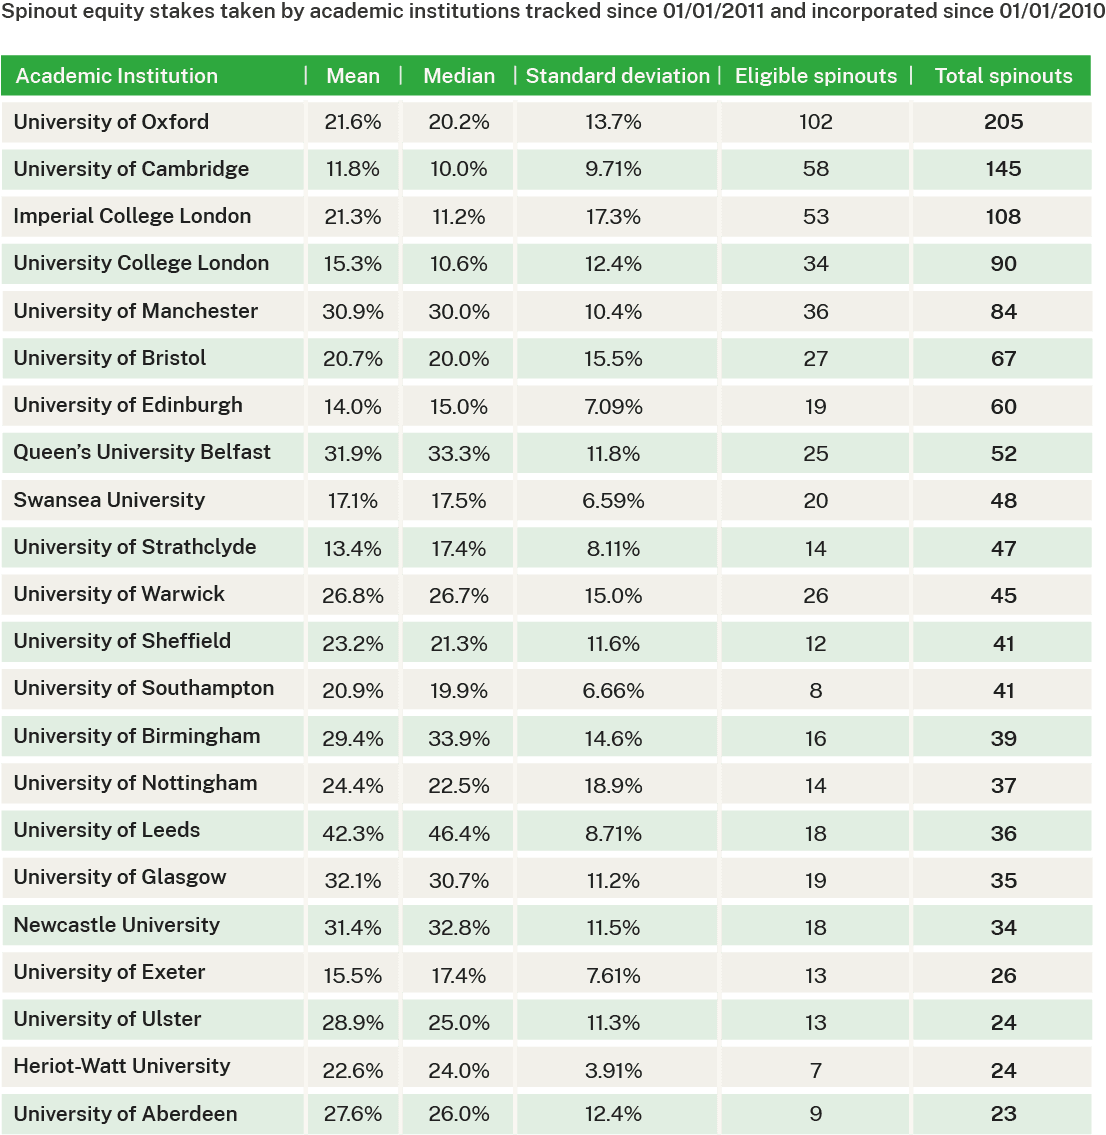Click the Eligible spinouts column header
Screen dimensions: 1106x1135
click(816, 76)
